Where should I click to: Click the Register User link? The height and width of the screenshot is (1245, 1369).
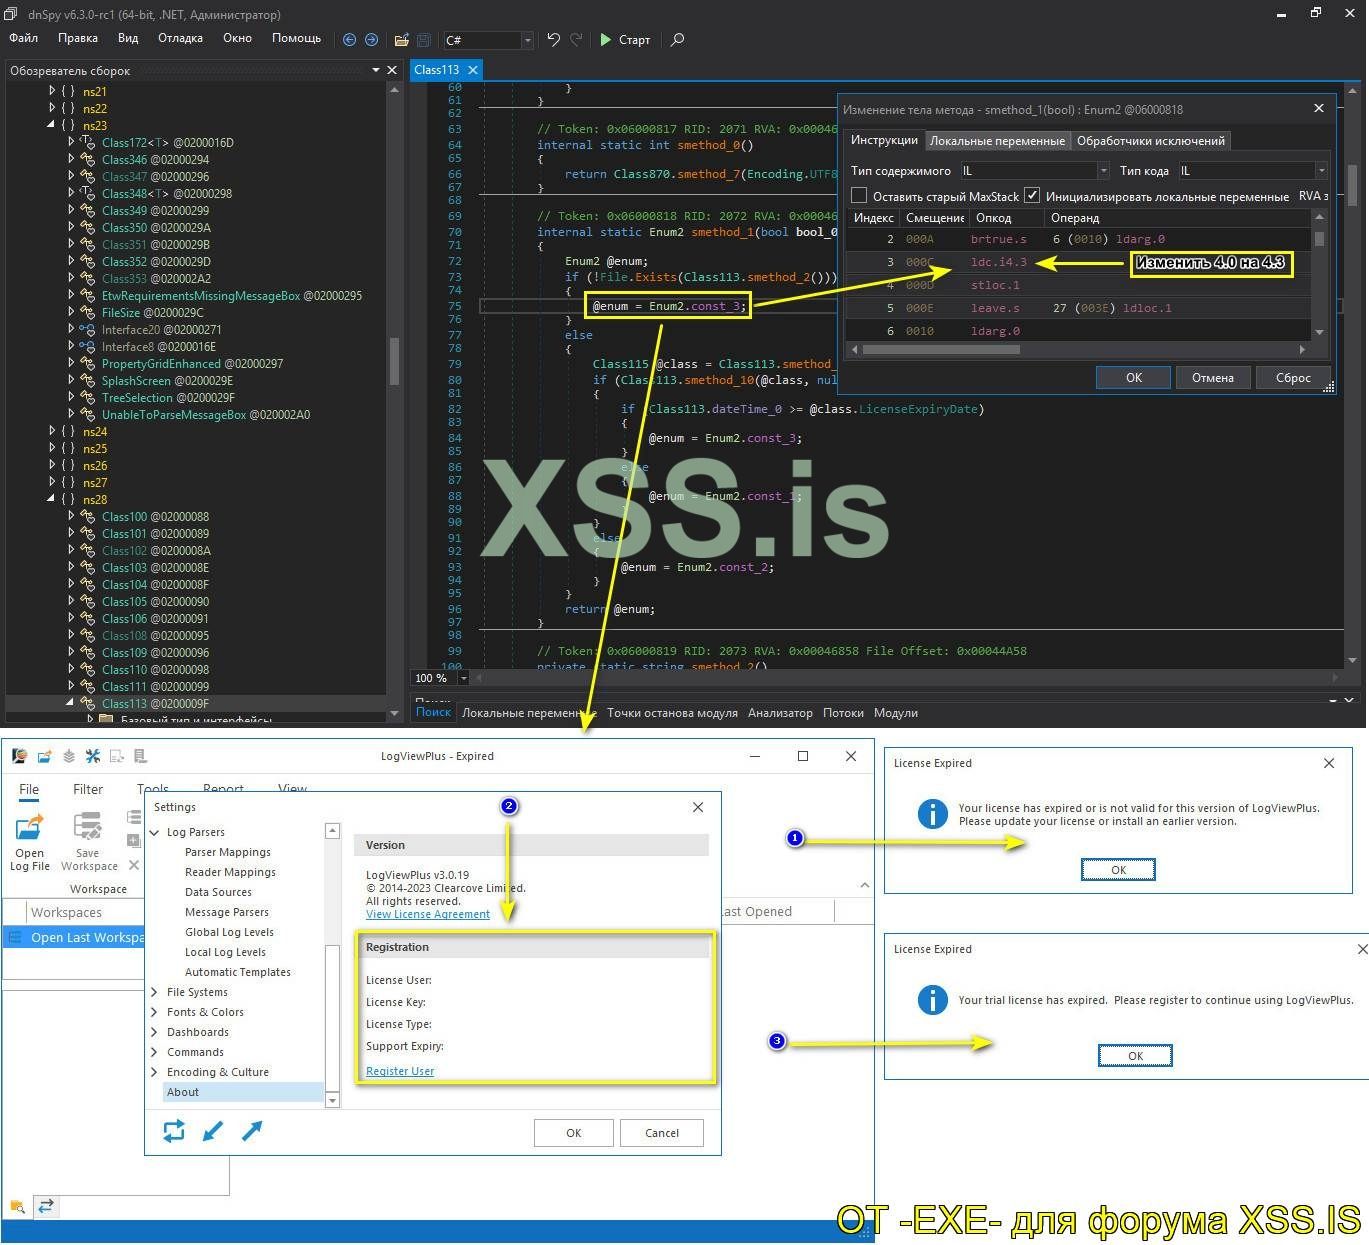click(400, 1071)
